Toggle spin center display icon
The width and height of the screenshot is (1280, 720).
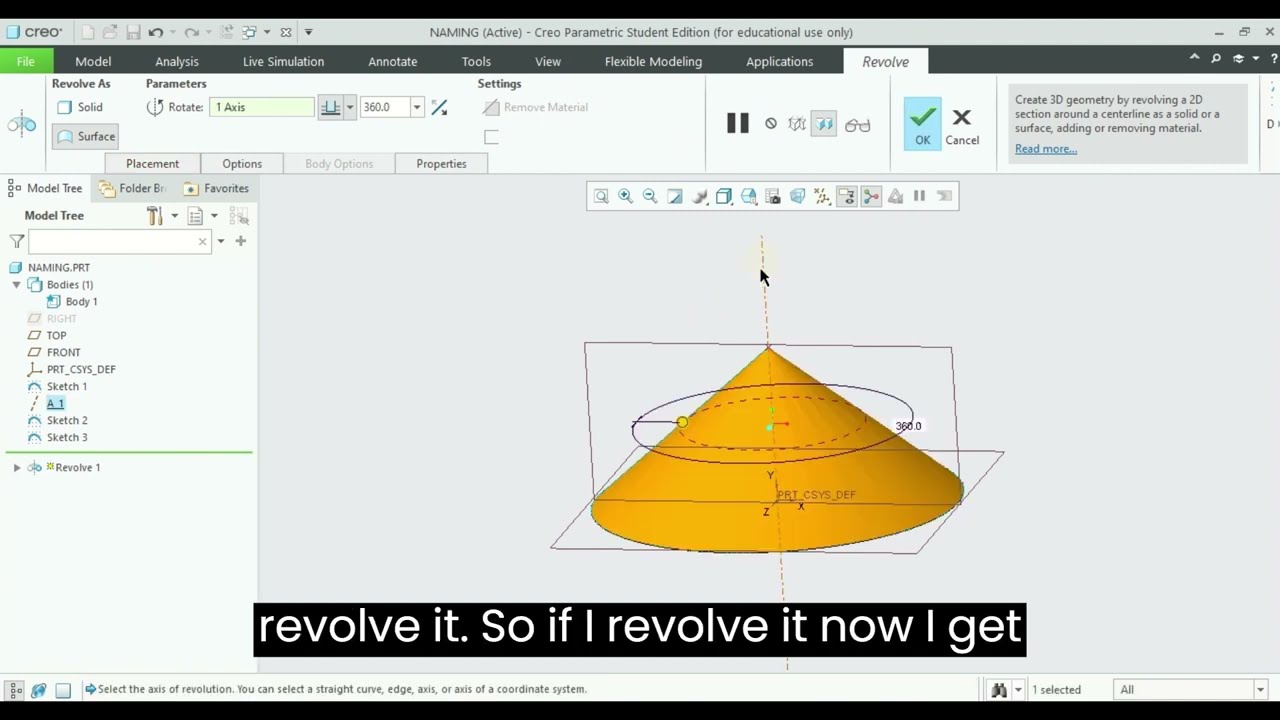tap(871, 196)
